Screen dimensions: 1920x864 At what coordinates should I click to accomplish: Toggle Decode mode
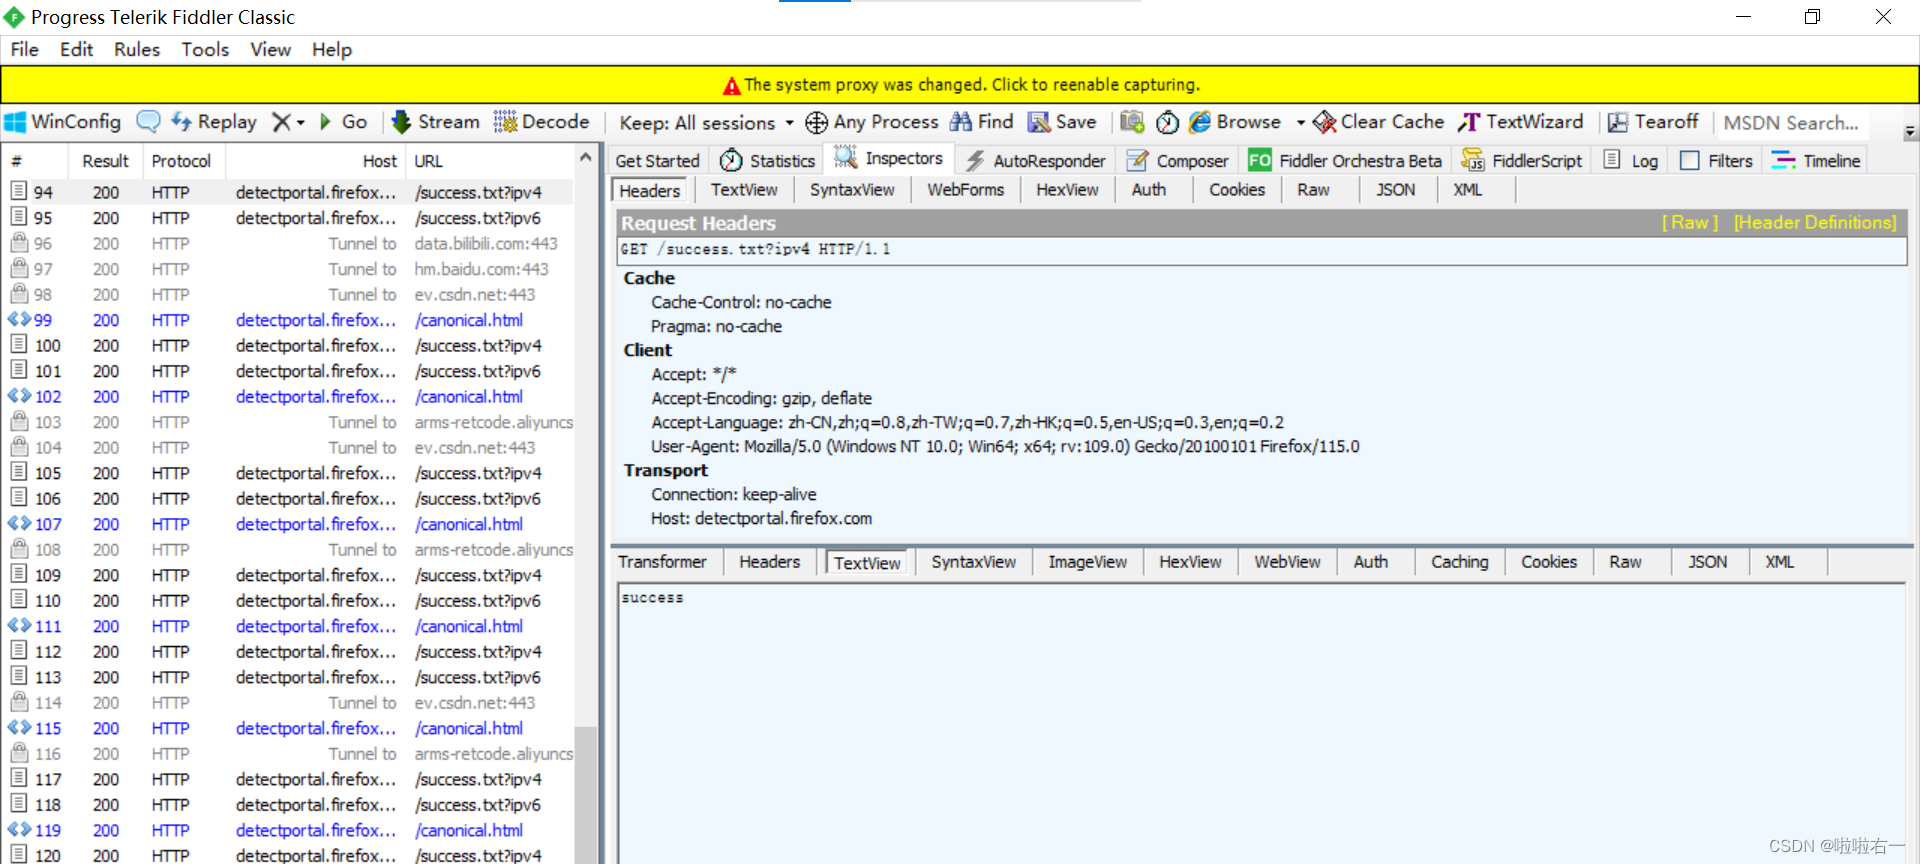click(x=542, y=122)
